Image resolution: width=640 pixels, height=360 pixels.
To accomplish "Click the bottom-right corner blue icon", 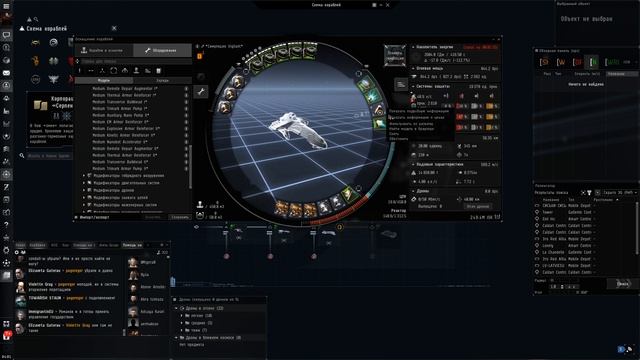I will tap(621, 349).
